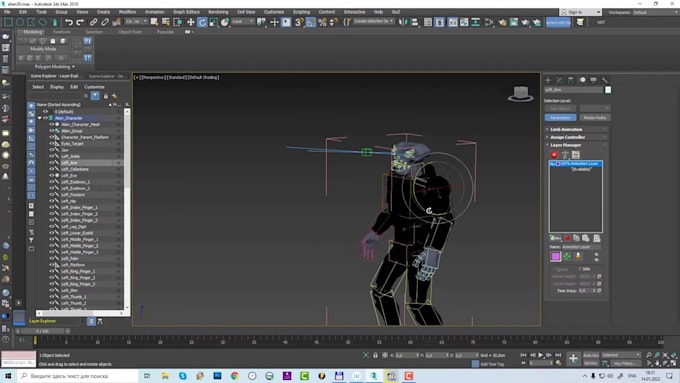
Task: Click the Redo arrow in main toolbar
Action: click(80, 22)
